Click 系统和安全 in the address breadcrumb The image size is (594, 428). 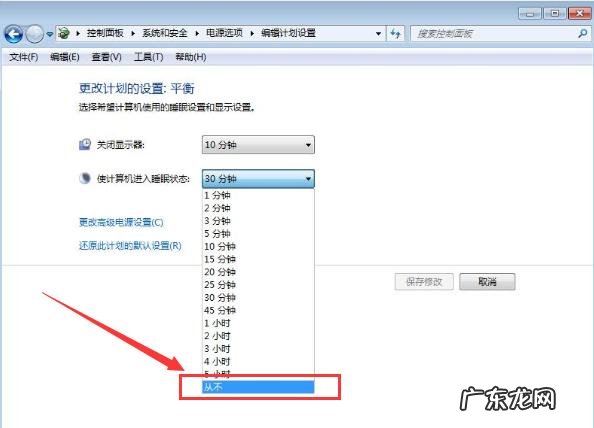point(165,33)
